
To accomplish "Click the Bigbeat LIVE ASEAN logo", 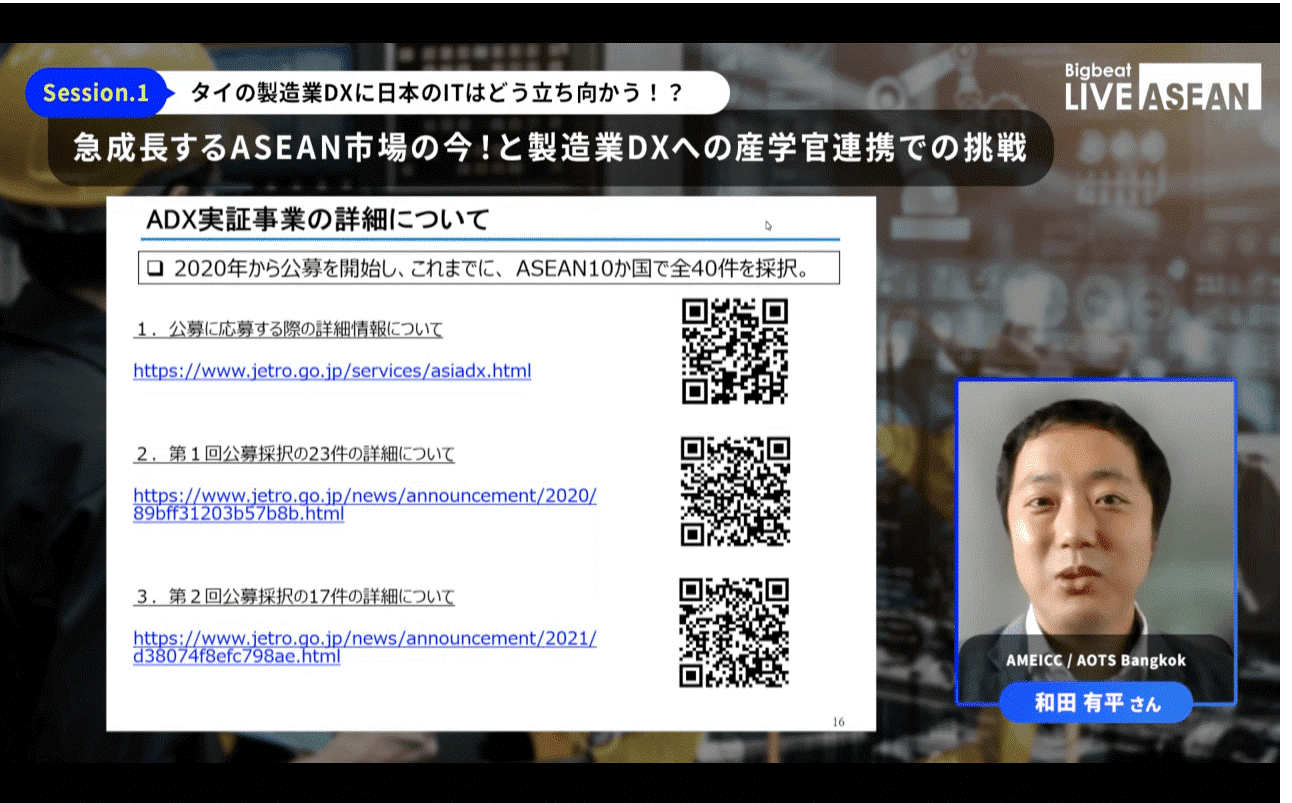I will 1162,86.
